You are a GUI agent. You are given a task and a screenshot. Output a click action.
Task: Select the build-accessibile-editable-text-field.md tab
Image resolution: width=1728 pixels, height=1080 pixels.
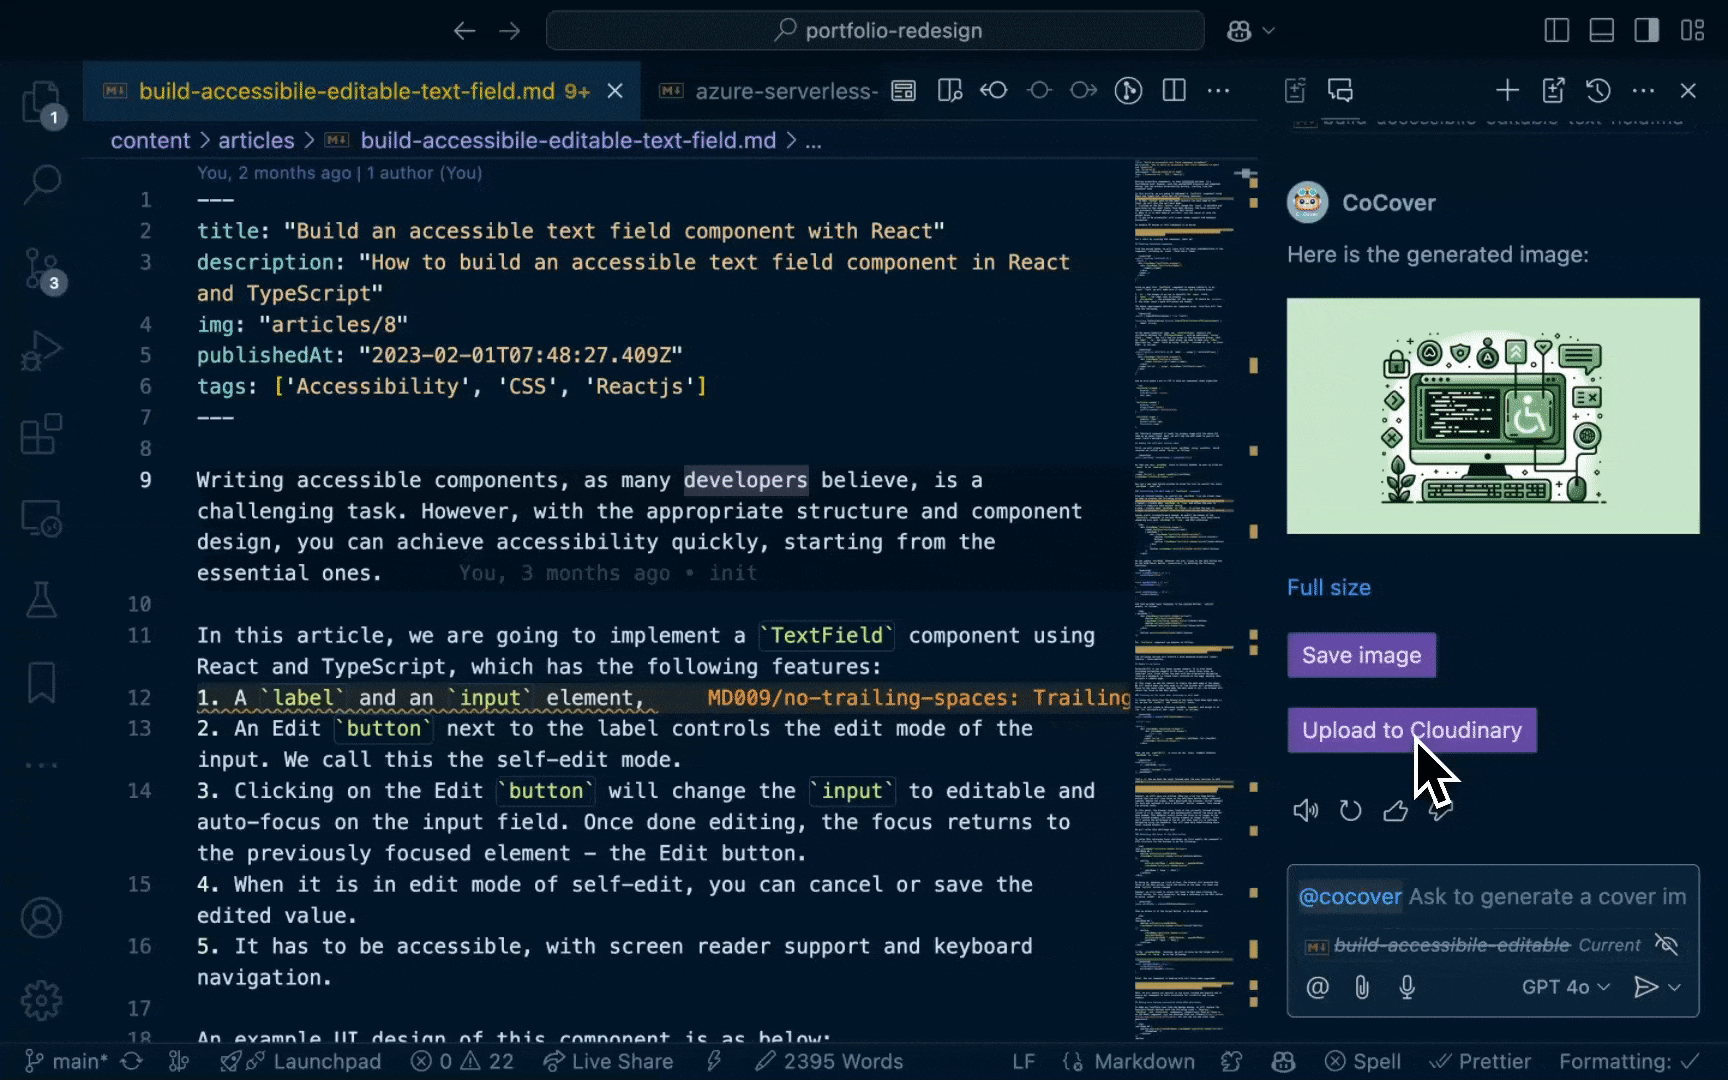[346, 92]
